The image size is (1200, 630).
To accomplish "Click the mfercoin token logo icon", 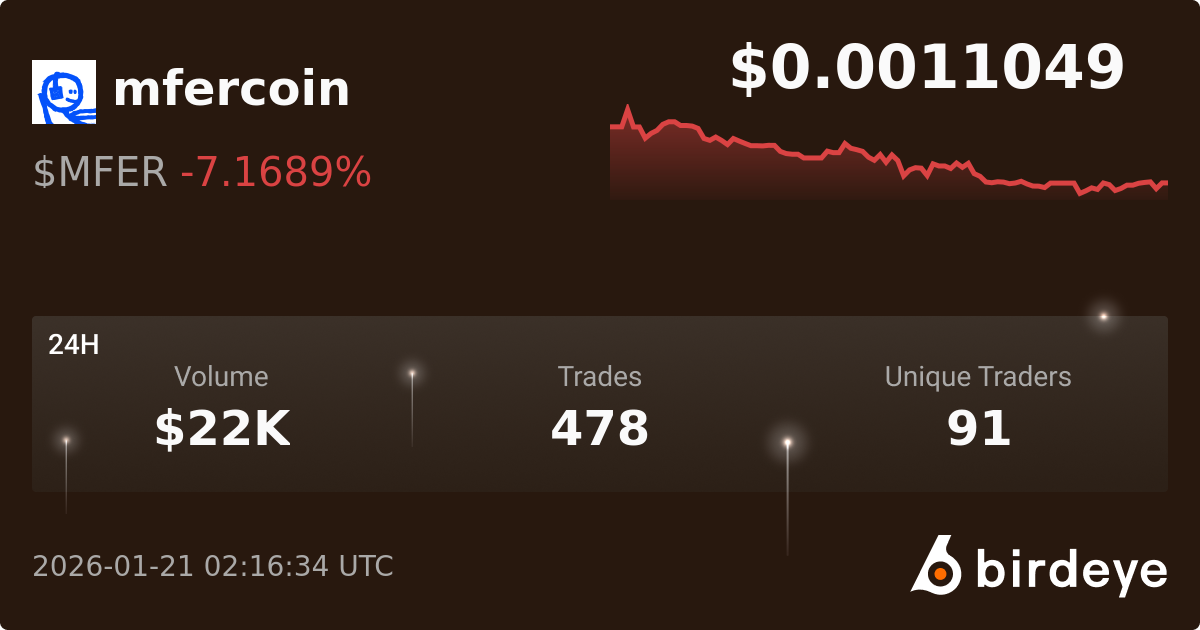I will (64, 92).
